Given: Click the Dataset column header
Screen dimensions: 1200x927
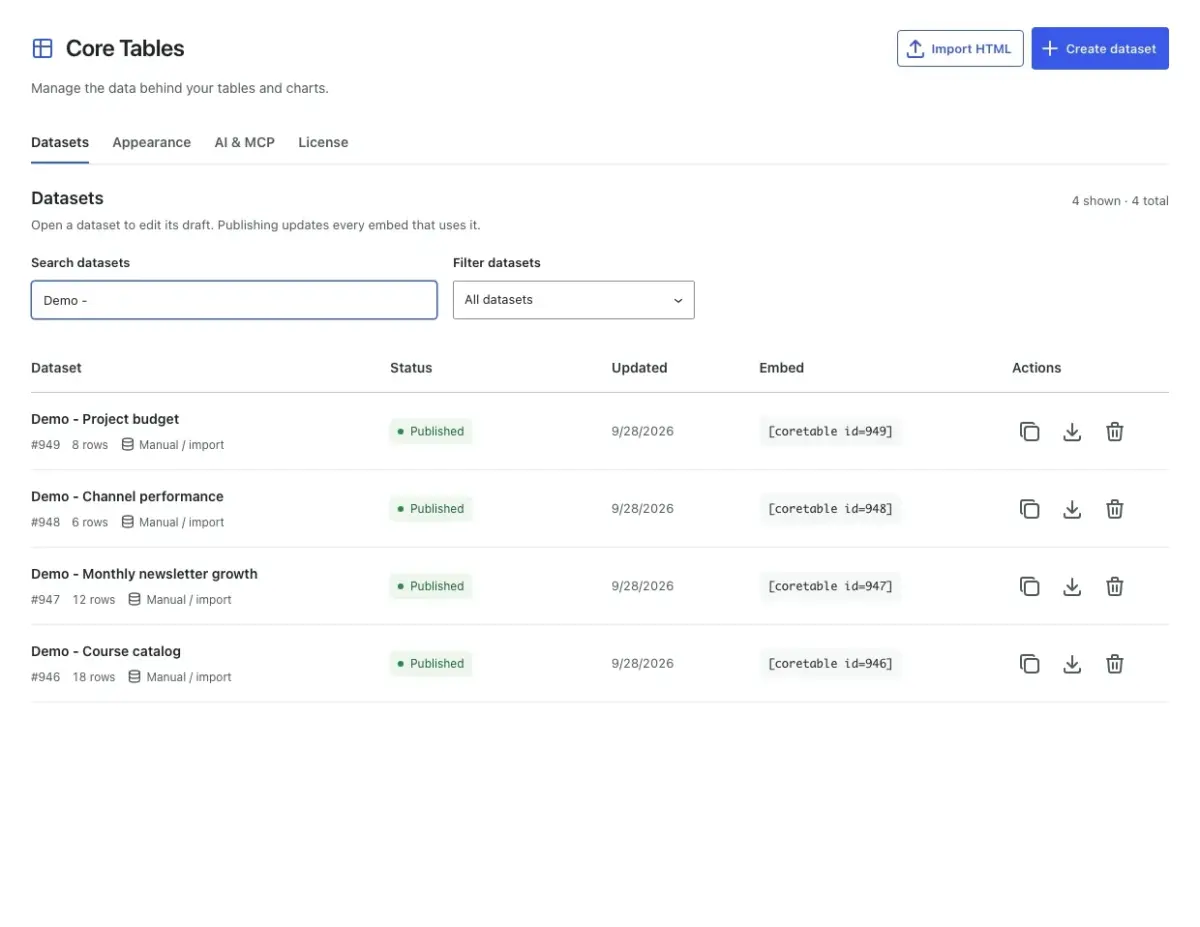Looking at the screenshot, I should coord(56,368).
